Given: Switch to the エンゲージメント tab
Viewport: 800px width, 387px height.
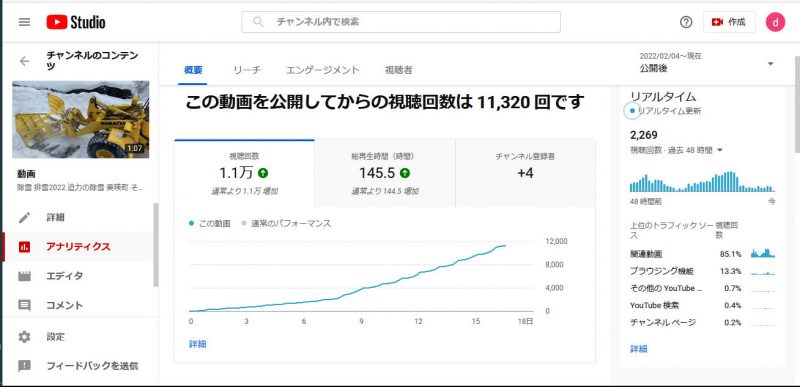Looking at the screenshot, I should (x=322, y=70).
